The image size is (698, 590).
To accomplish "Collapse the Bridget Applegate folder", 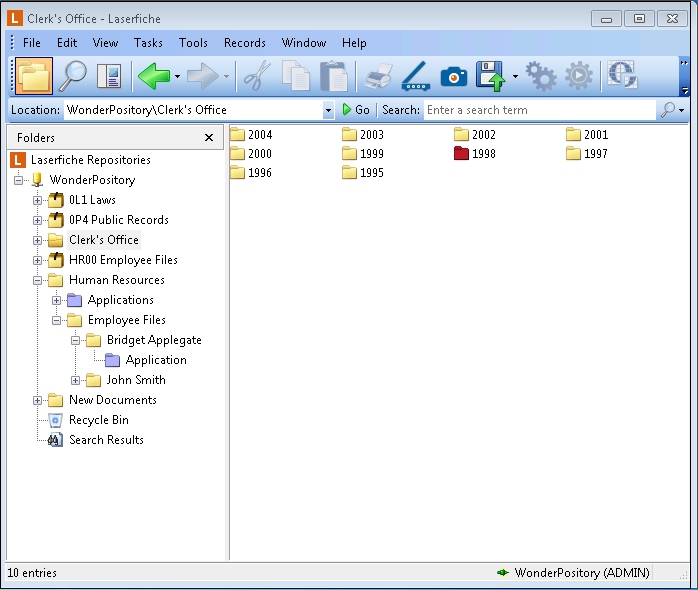I will coord(76,341).
